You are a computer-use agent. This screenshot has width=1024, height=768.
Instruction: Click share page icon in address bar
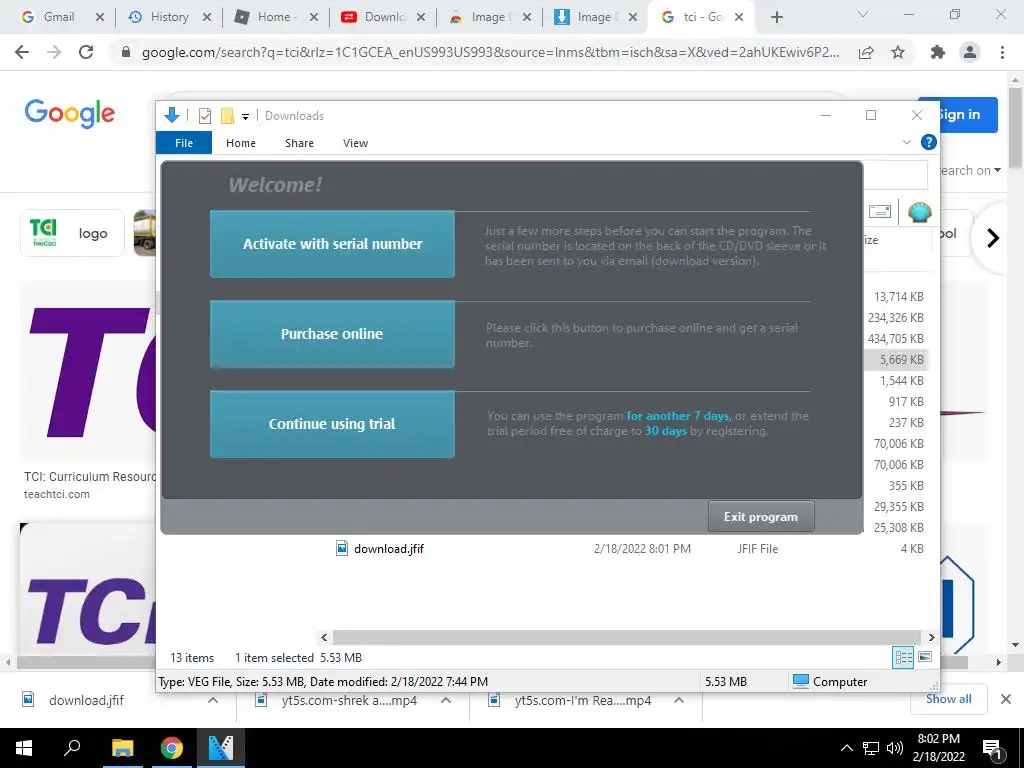tap(866, 52)
